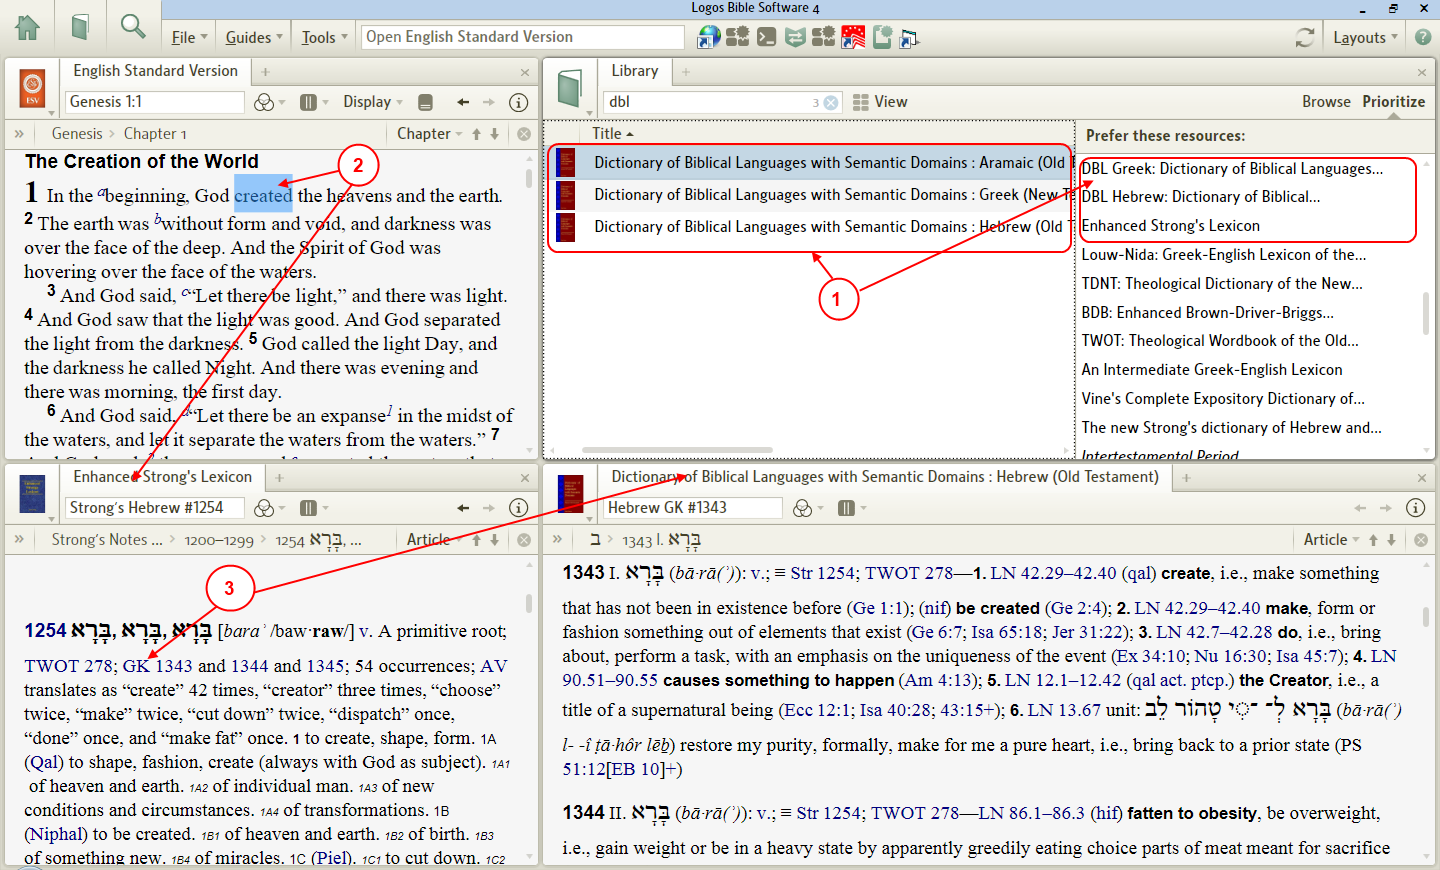This screenshot has height=870, width=1440.
Task: Click the Genesis 1:1 reference field
Action: 155,102
